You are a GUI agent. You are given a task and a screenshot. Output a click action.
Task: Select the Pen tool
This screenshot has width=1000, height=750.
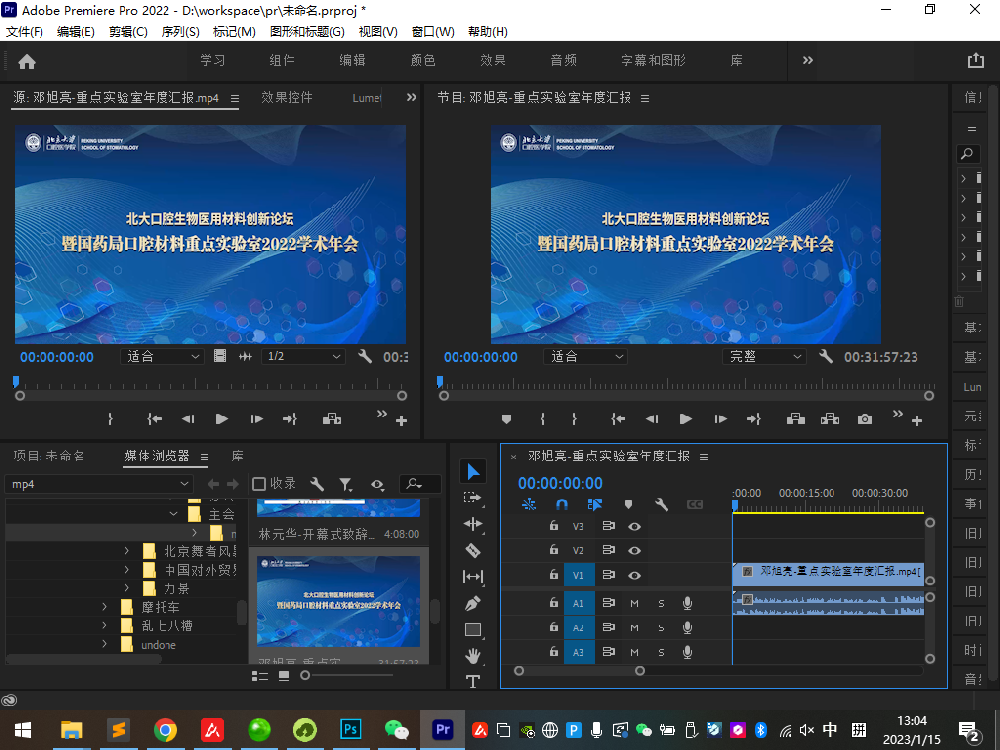pos(473,603)
